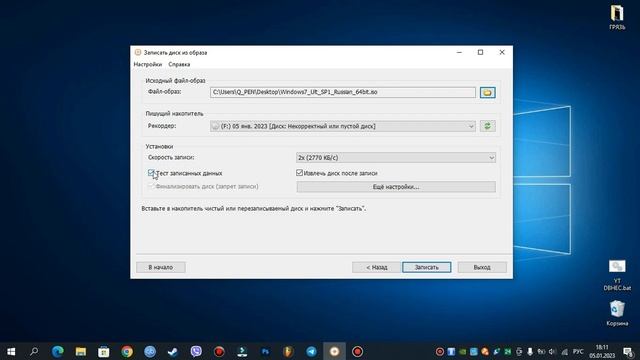The width and height of the screenshot is (640, 360).
Task: Launch Google Chrome from the taskbar
Action: pos(127,351)
